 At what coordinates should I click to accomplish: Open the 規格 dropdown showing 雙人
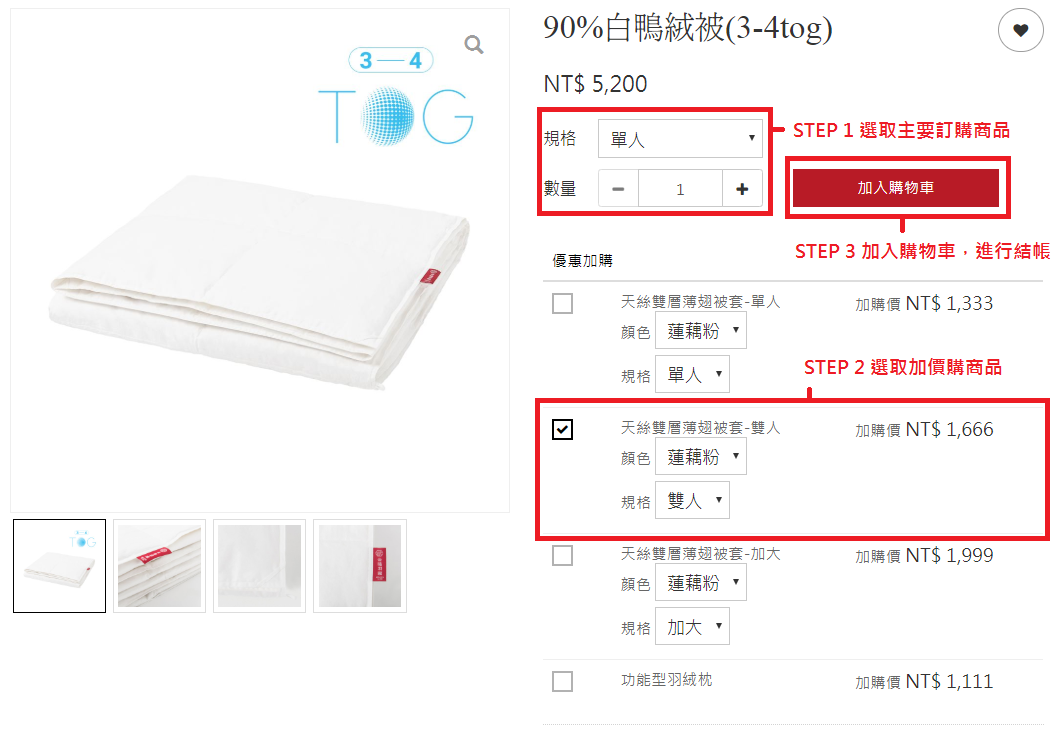click(x=692, y=500)
